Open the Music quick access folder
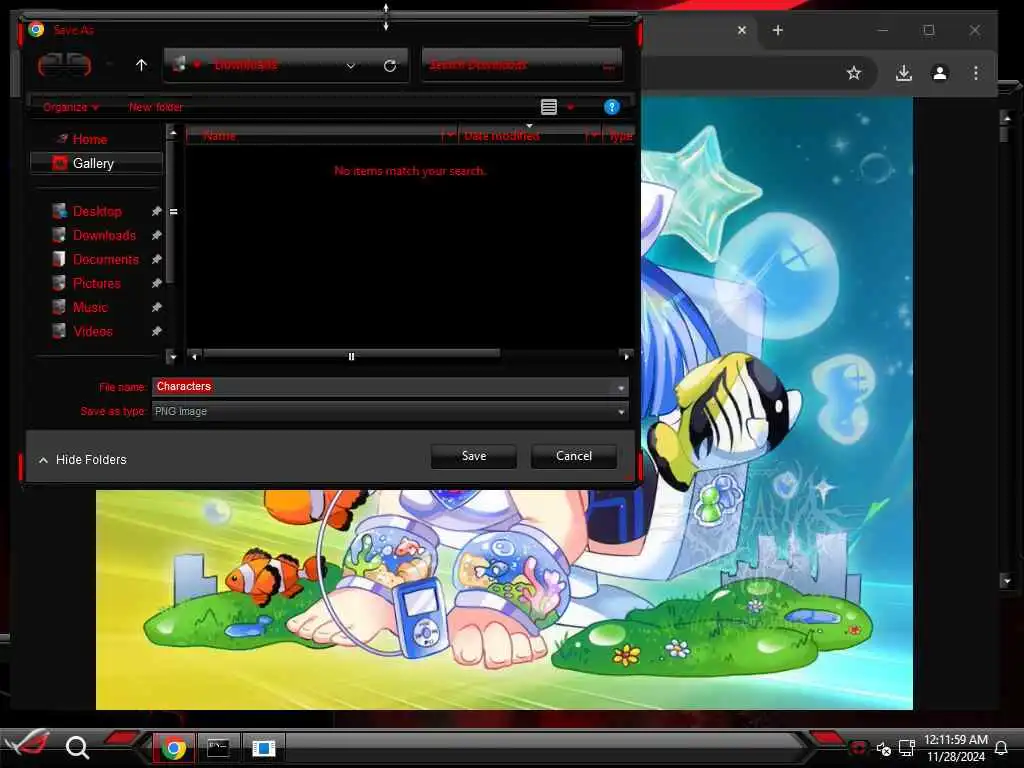This screenshot has height=768, width=1024. coord(89,308)
